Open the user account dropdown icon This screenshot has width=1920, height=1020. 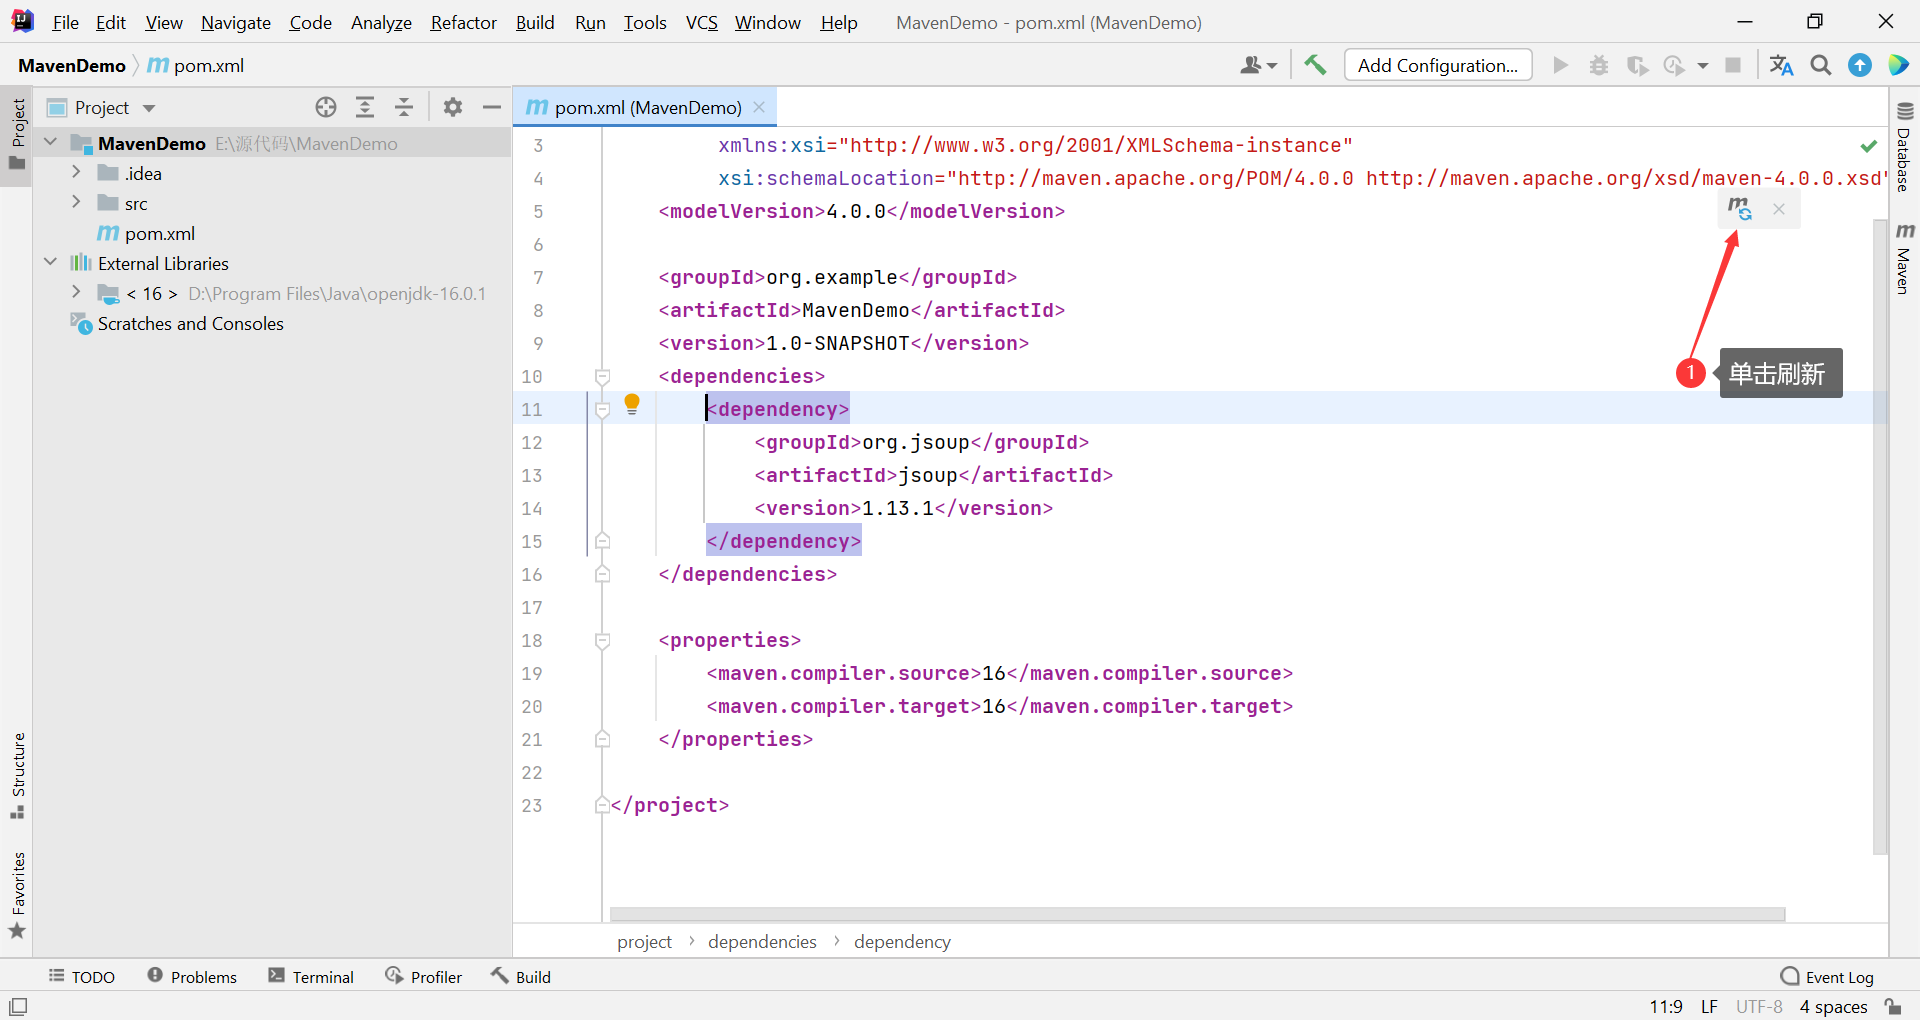[1258, 65]
